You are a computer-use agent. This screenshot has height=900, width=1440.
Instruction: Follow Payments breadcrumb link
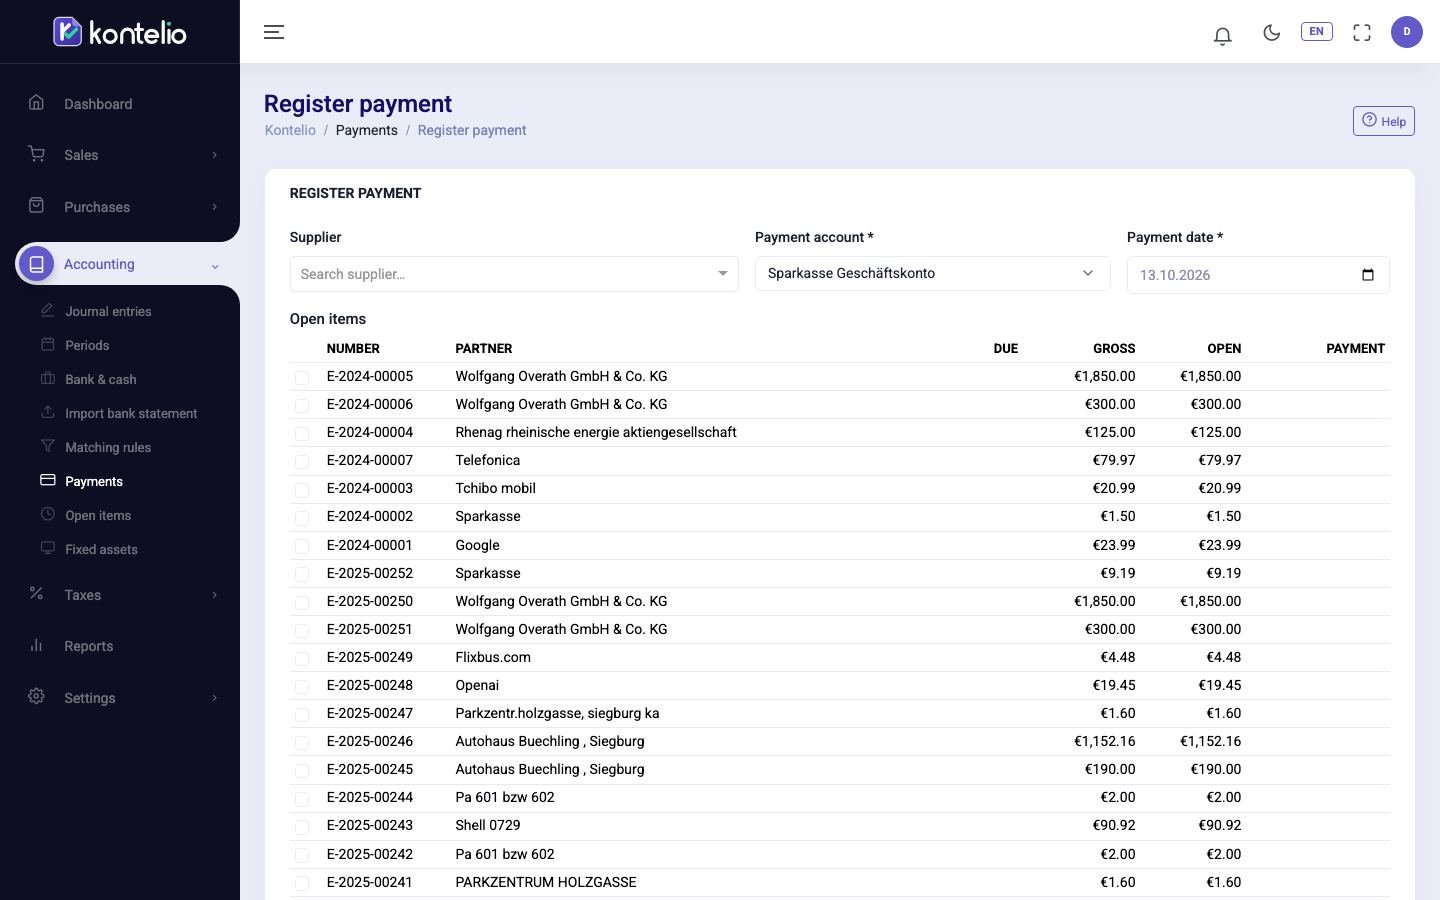366,130
